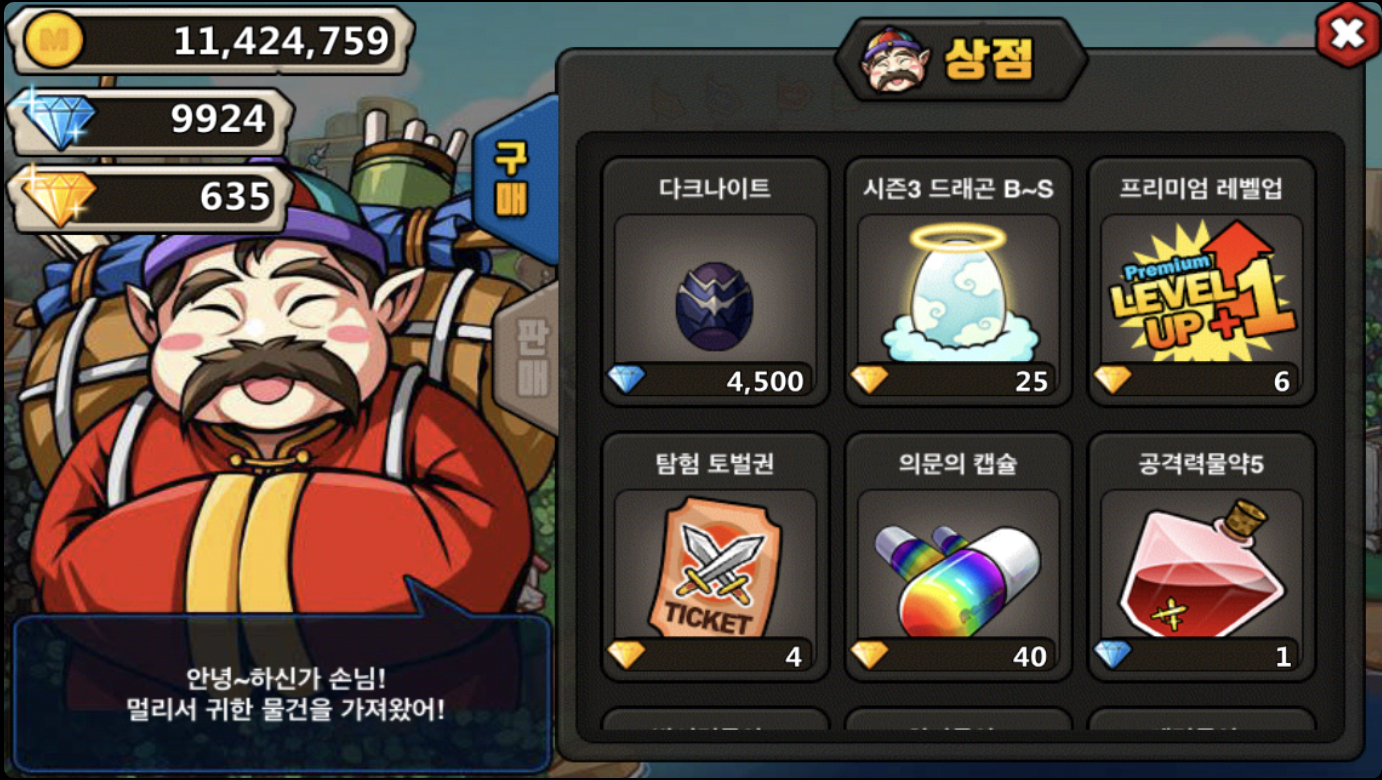The height and width of the screenshot is (780, 1382).
Task: Buy mystery capsule for 40 gems
Action: [958, 655]
